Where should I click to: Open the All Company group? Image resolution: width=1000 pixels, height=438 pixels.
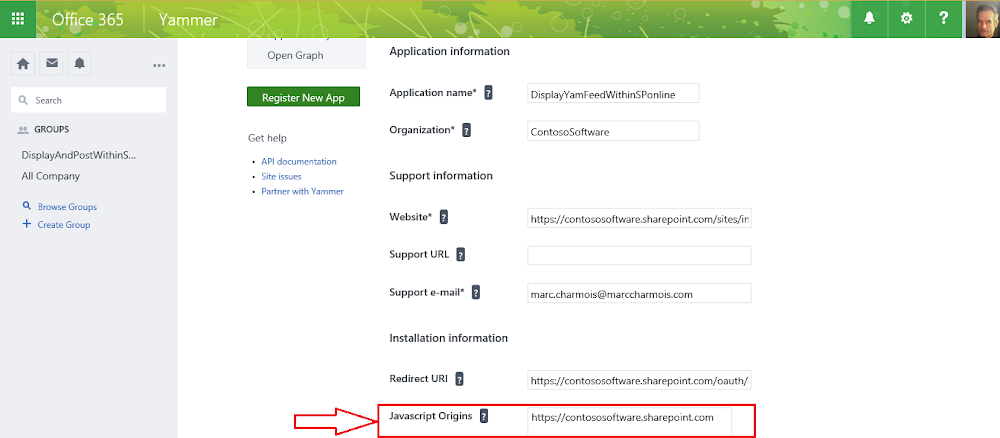[x=50, y=176]
